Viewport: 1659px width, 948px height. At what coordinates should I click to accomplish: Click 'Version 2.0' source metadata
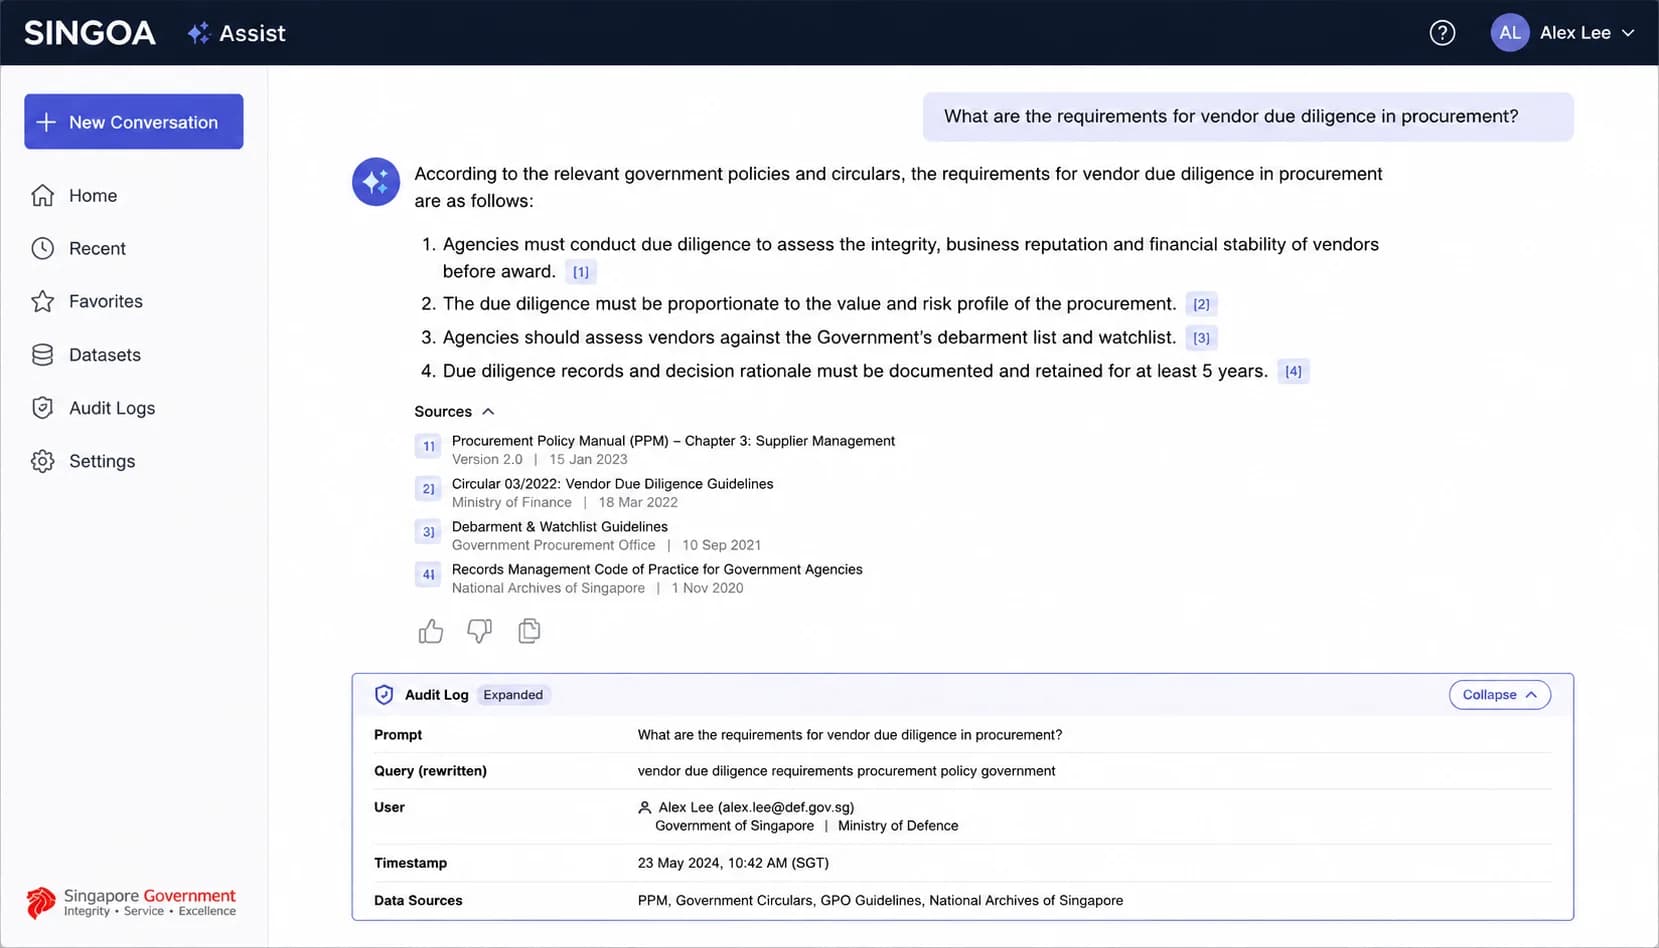point(487,460)
